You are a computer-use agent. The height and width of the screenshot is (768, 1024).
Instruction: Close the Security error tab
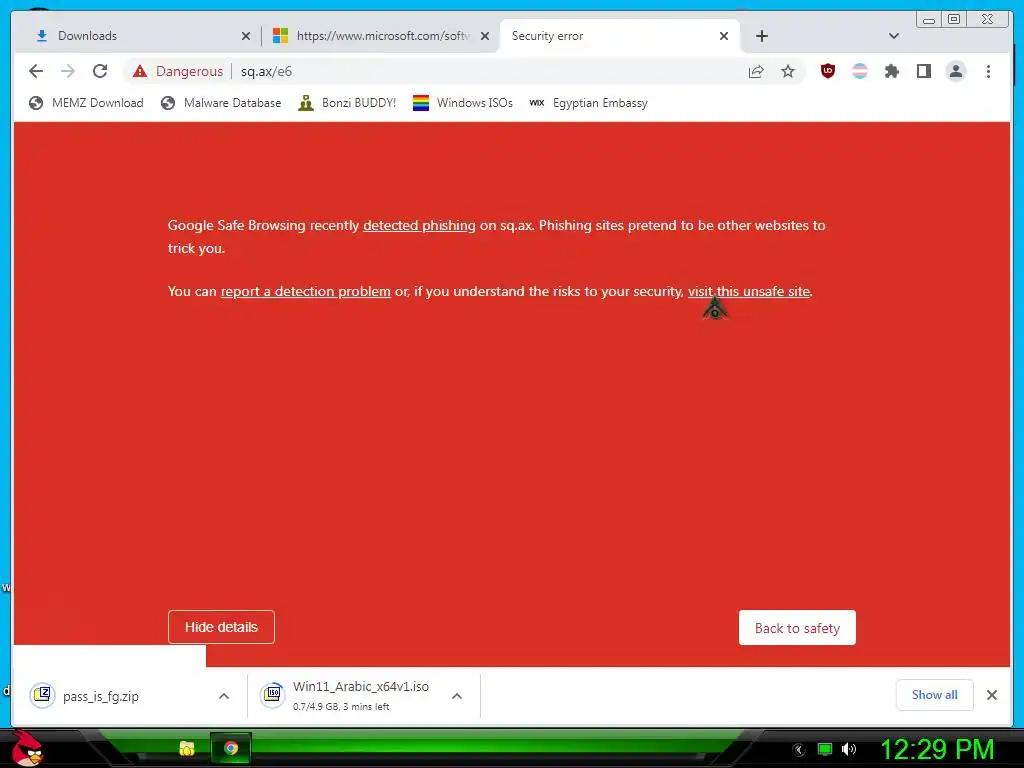724,36
